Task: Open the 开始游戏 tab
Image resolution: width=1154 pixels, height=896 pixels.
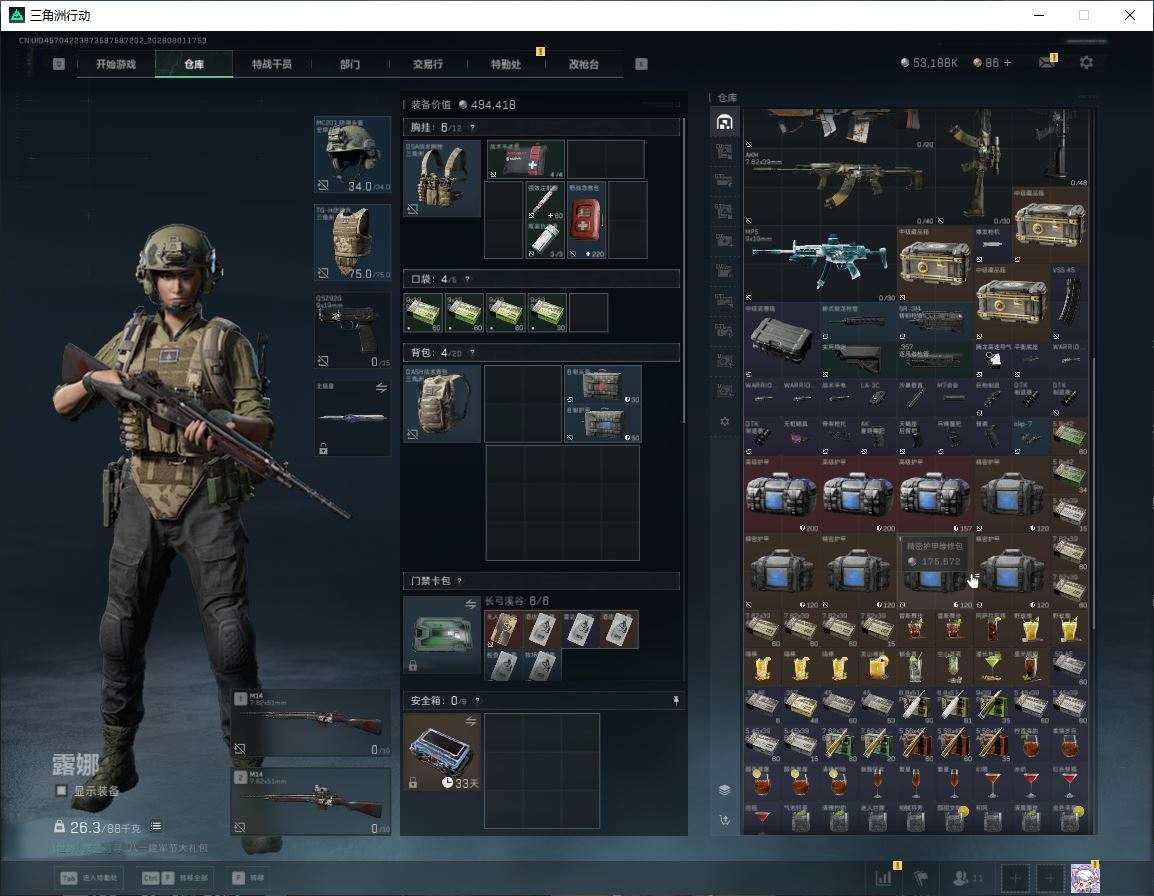Action: point(116,64)
